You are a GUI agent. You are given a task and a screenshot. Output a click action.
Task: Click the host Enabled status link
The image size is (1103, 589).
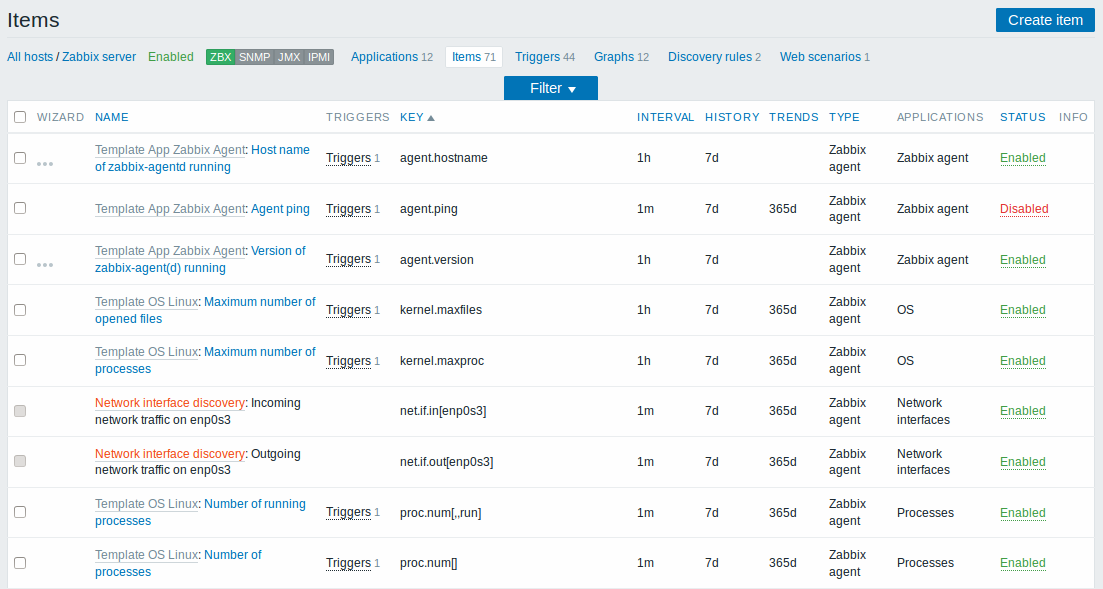170,57
